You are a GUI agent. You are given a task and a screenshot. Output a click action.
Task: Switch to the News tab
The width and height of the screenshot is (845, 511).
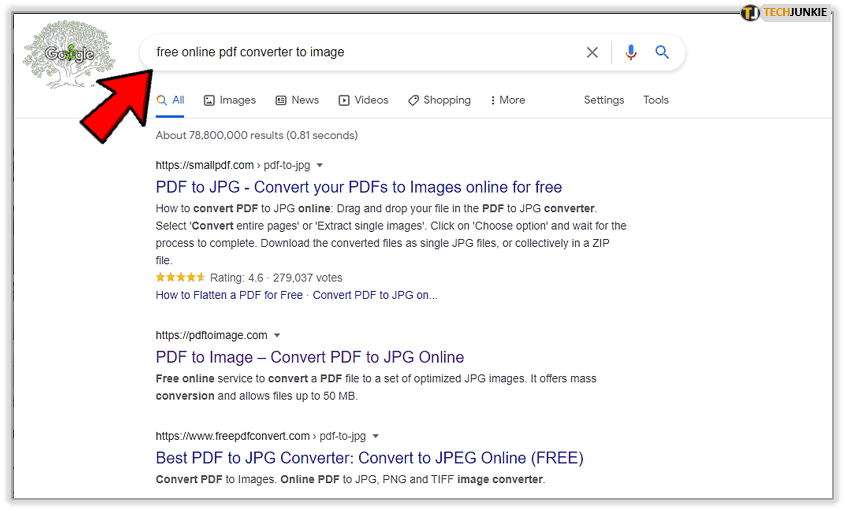pyautogui.click(x=297, y=100)
